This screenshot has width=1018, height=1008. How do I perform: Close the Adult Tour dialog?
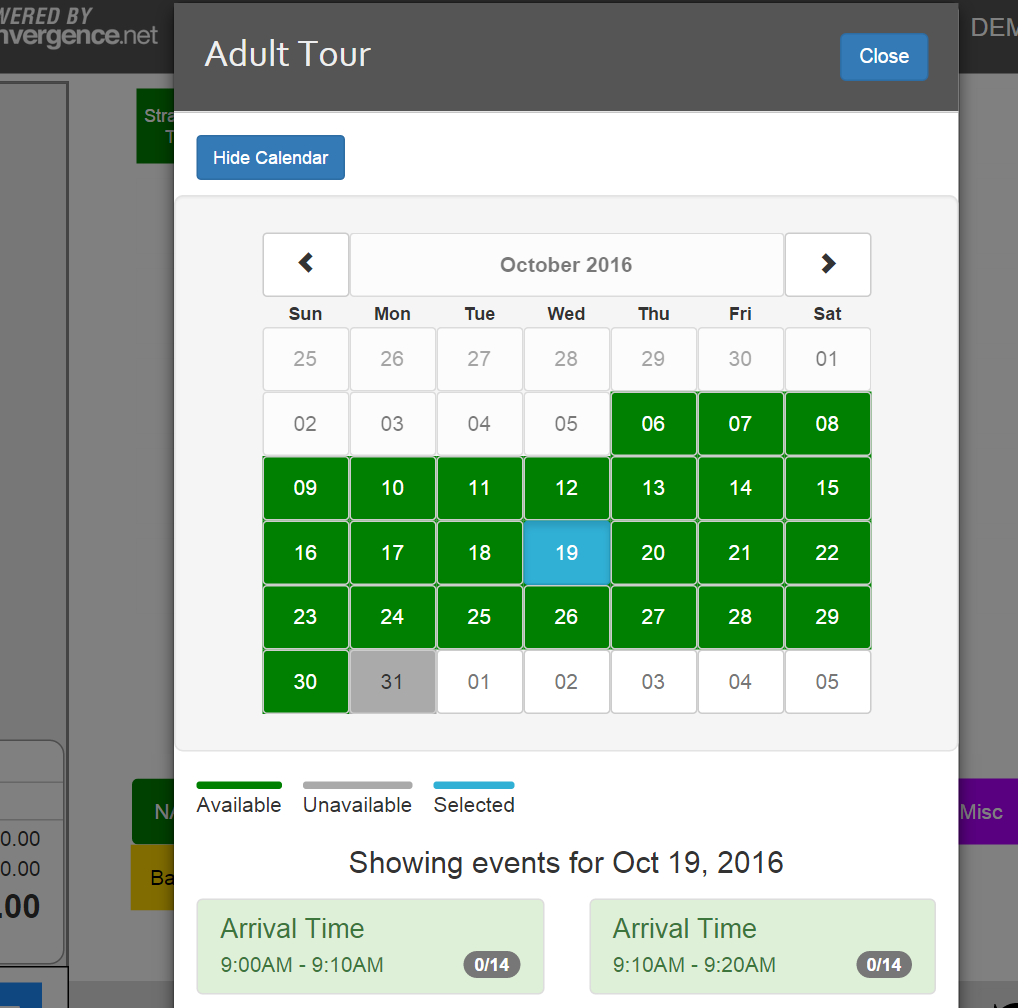point(883,56)
